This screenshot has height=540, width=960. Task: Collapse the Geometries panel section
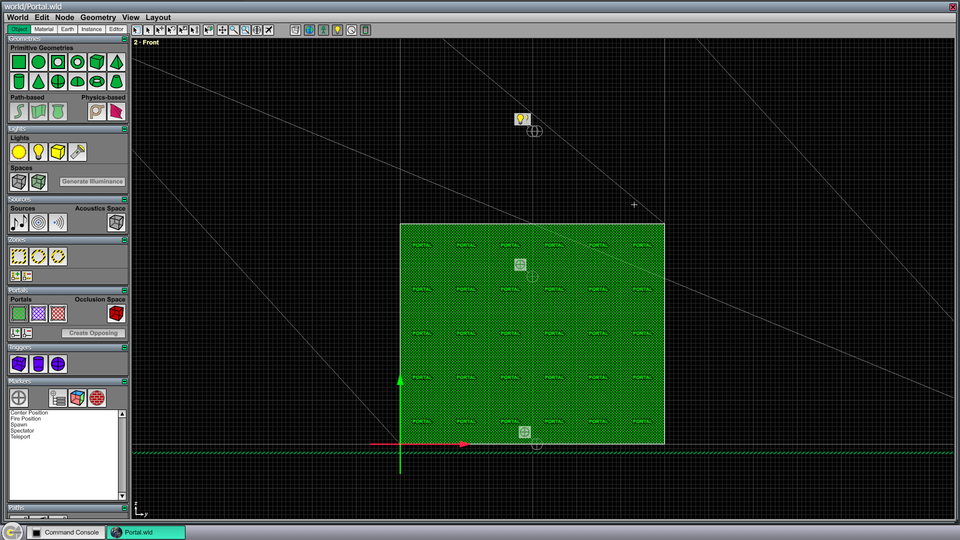point(124,39)
